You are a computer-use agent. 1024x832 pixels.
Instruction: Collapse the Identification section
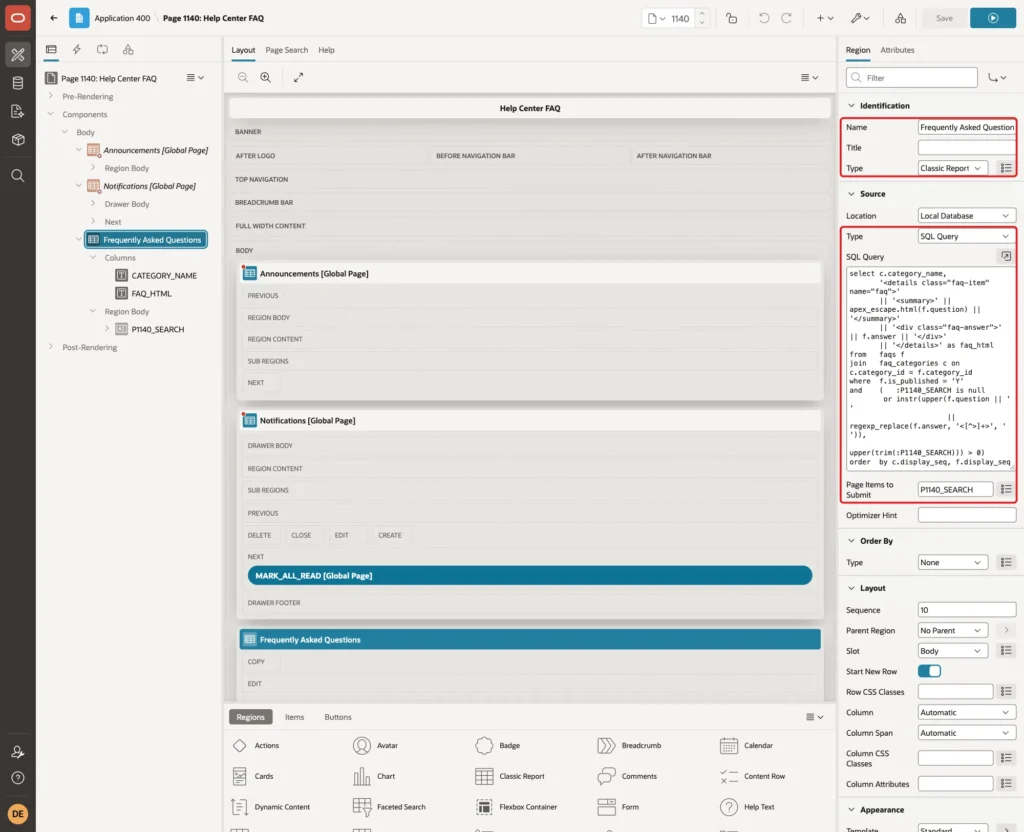[x=851, y=106]
